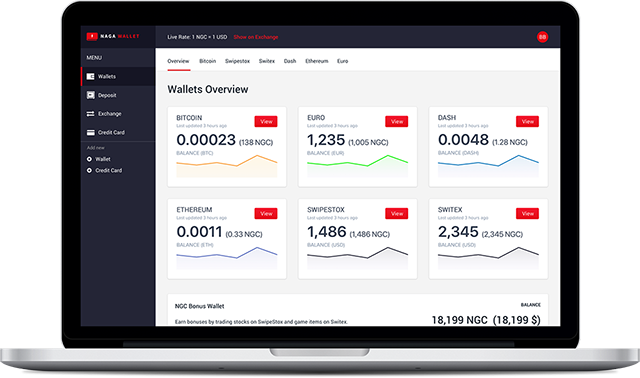Switch to the Ethereum tab
This screenshot has width=640, height=378.
click(x=317, y=61)
